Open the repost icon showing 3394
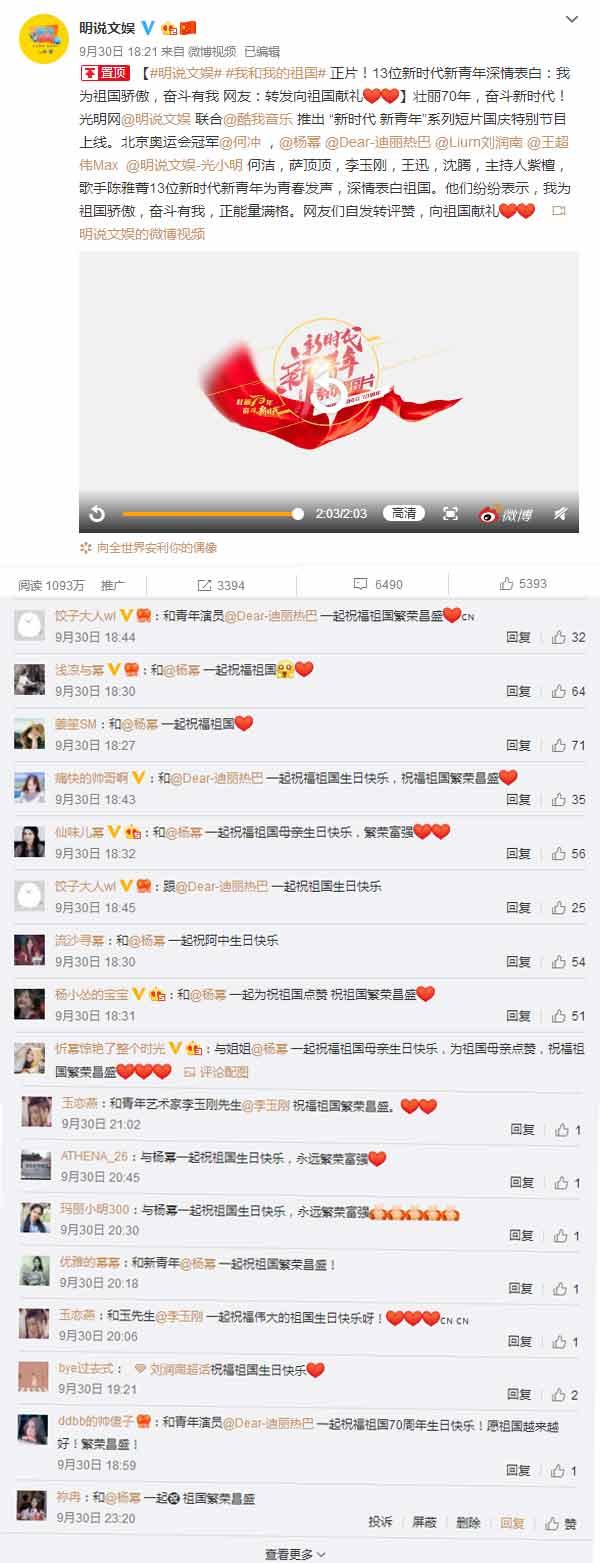Image resolution: width=600 pixels, height=1563 pixels. pos(221,585)
